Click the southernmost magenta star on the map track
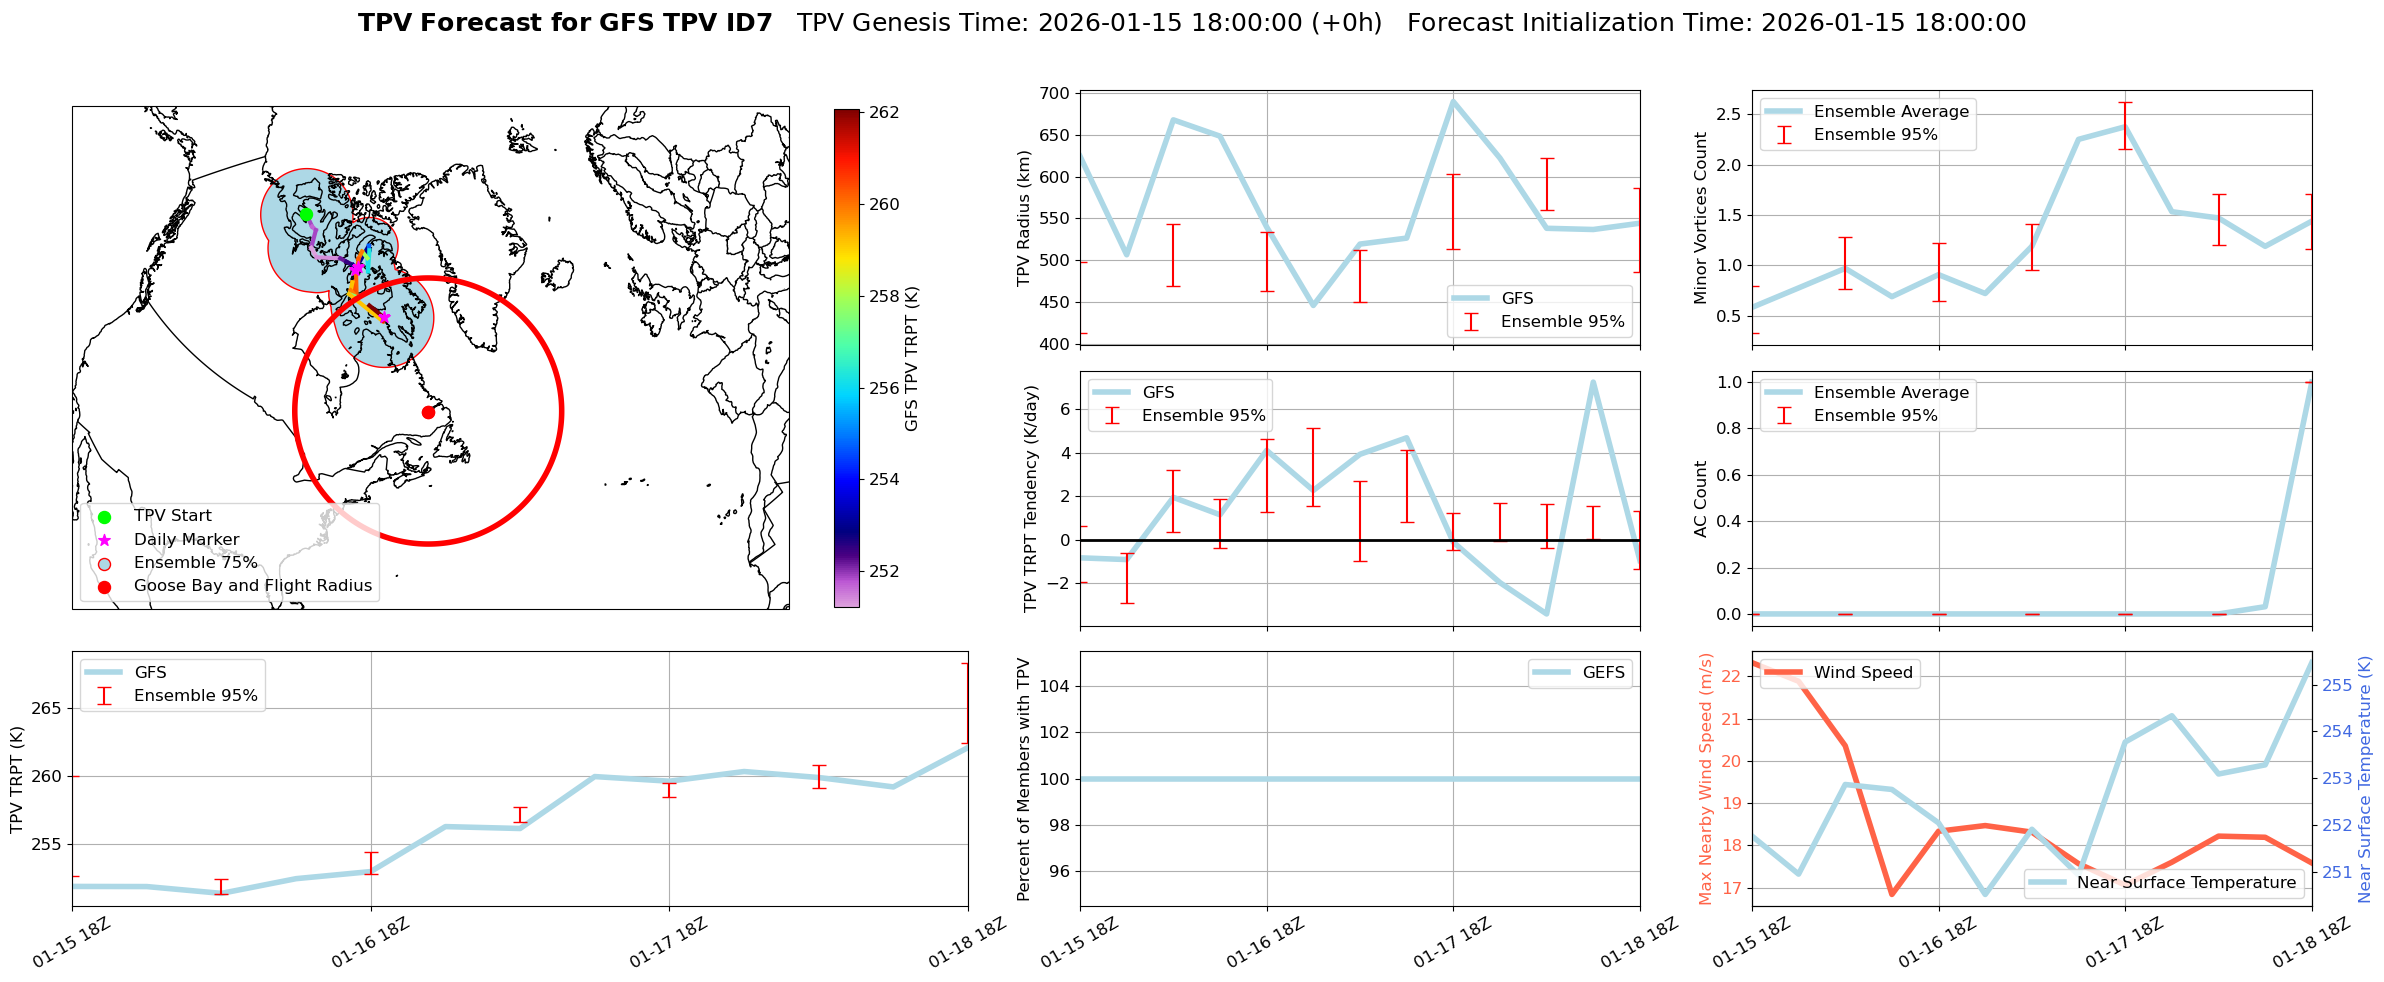Image resolution: width=2384 pixels, height=982 pixels. [384, 318]
